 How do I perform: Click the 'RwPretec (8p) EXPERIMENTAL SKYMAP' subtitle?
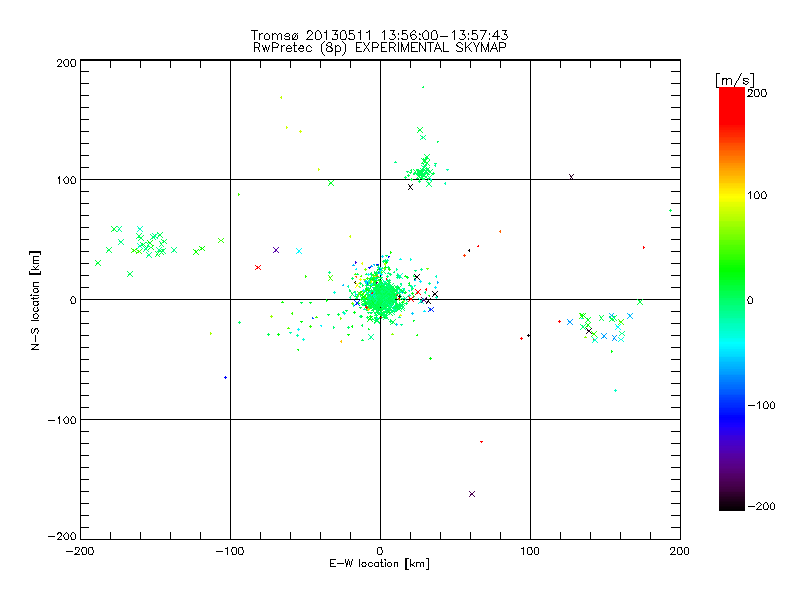point(380,48)
